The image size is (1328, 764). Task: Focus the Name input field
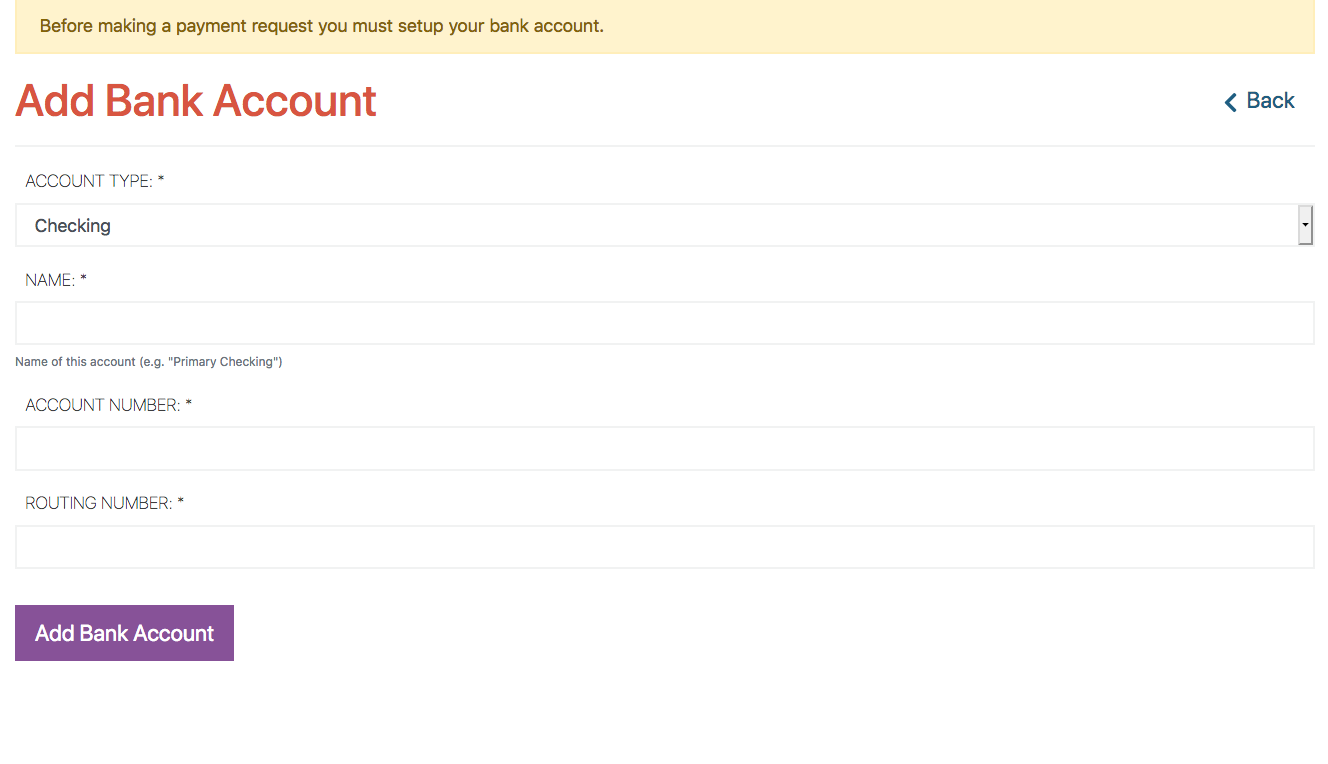(664, 323)
